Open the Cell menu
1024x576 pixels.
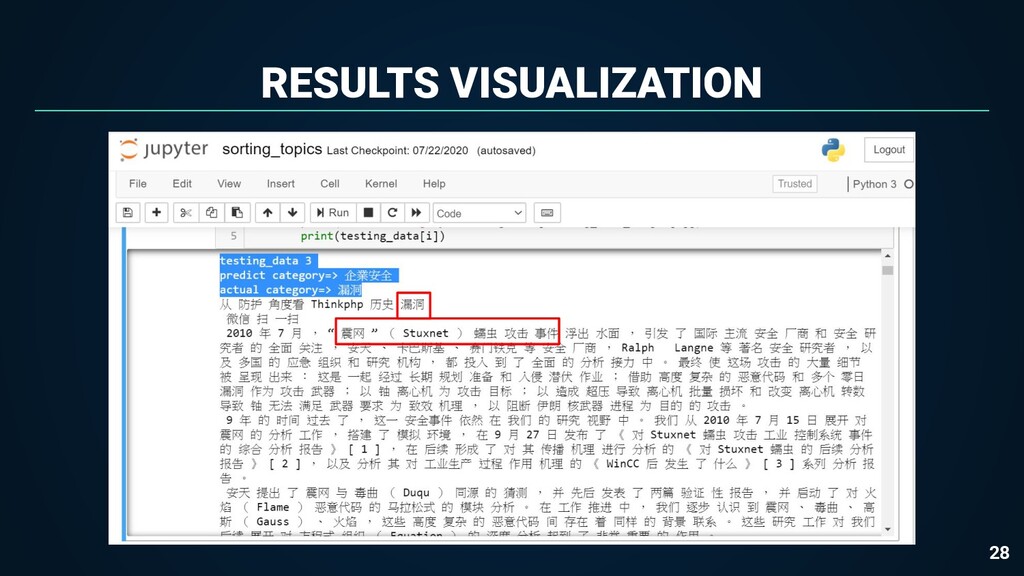(x=330, y=184)
